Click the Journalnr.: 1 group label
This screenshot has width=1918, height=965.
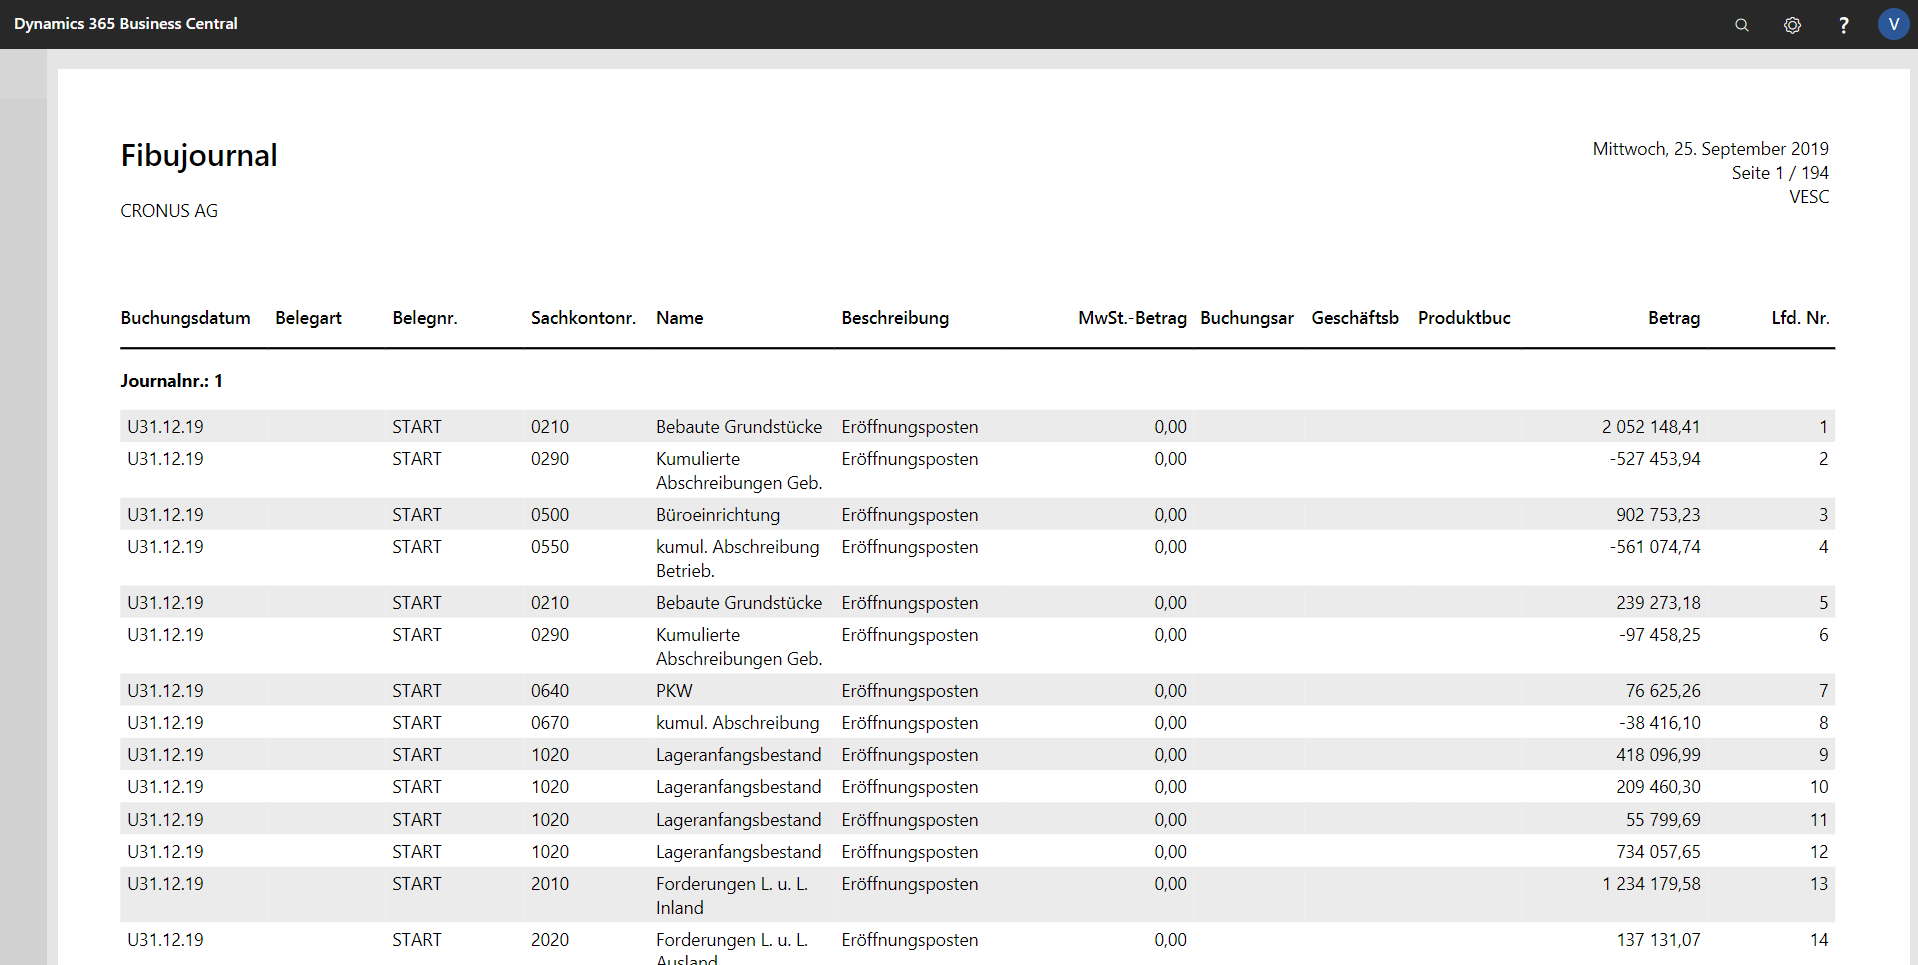[x=172, y=381]
